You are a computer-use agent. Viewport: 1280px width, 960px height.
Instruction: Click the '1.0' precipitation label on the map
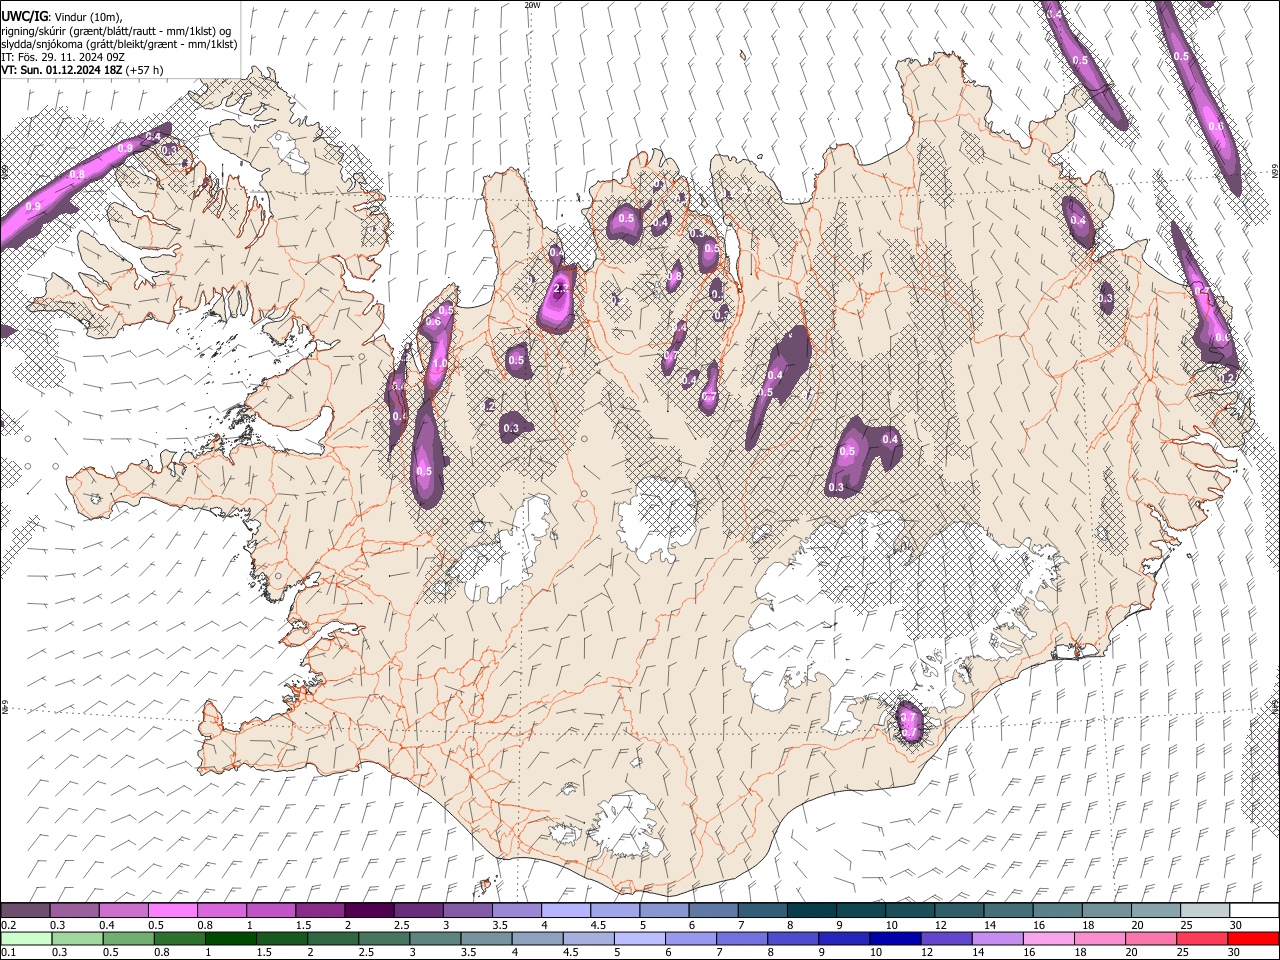tap(438, 364)
